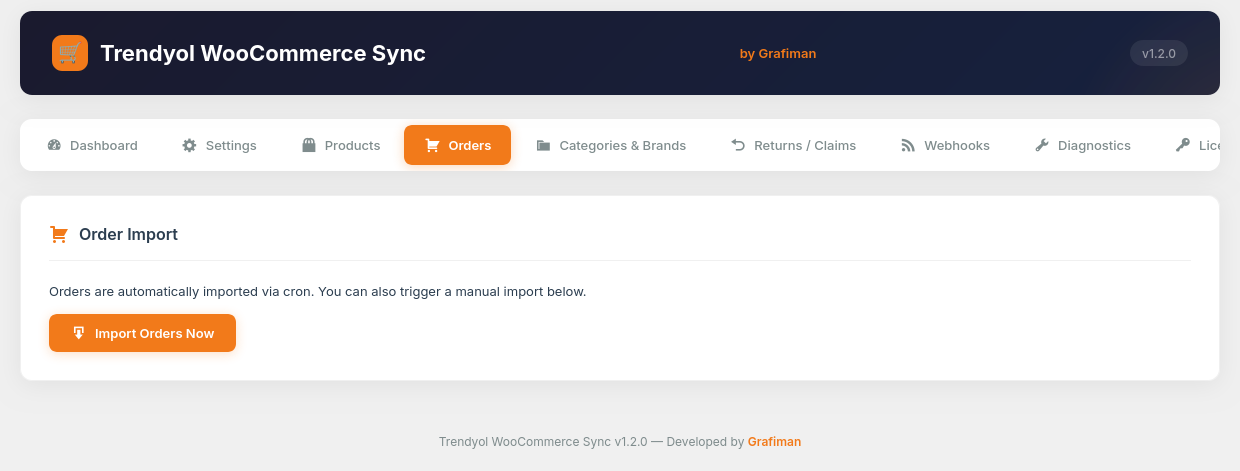Open Categories & Brands tab

pyautogui.click(x=611, y=145)
